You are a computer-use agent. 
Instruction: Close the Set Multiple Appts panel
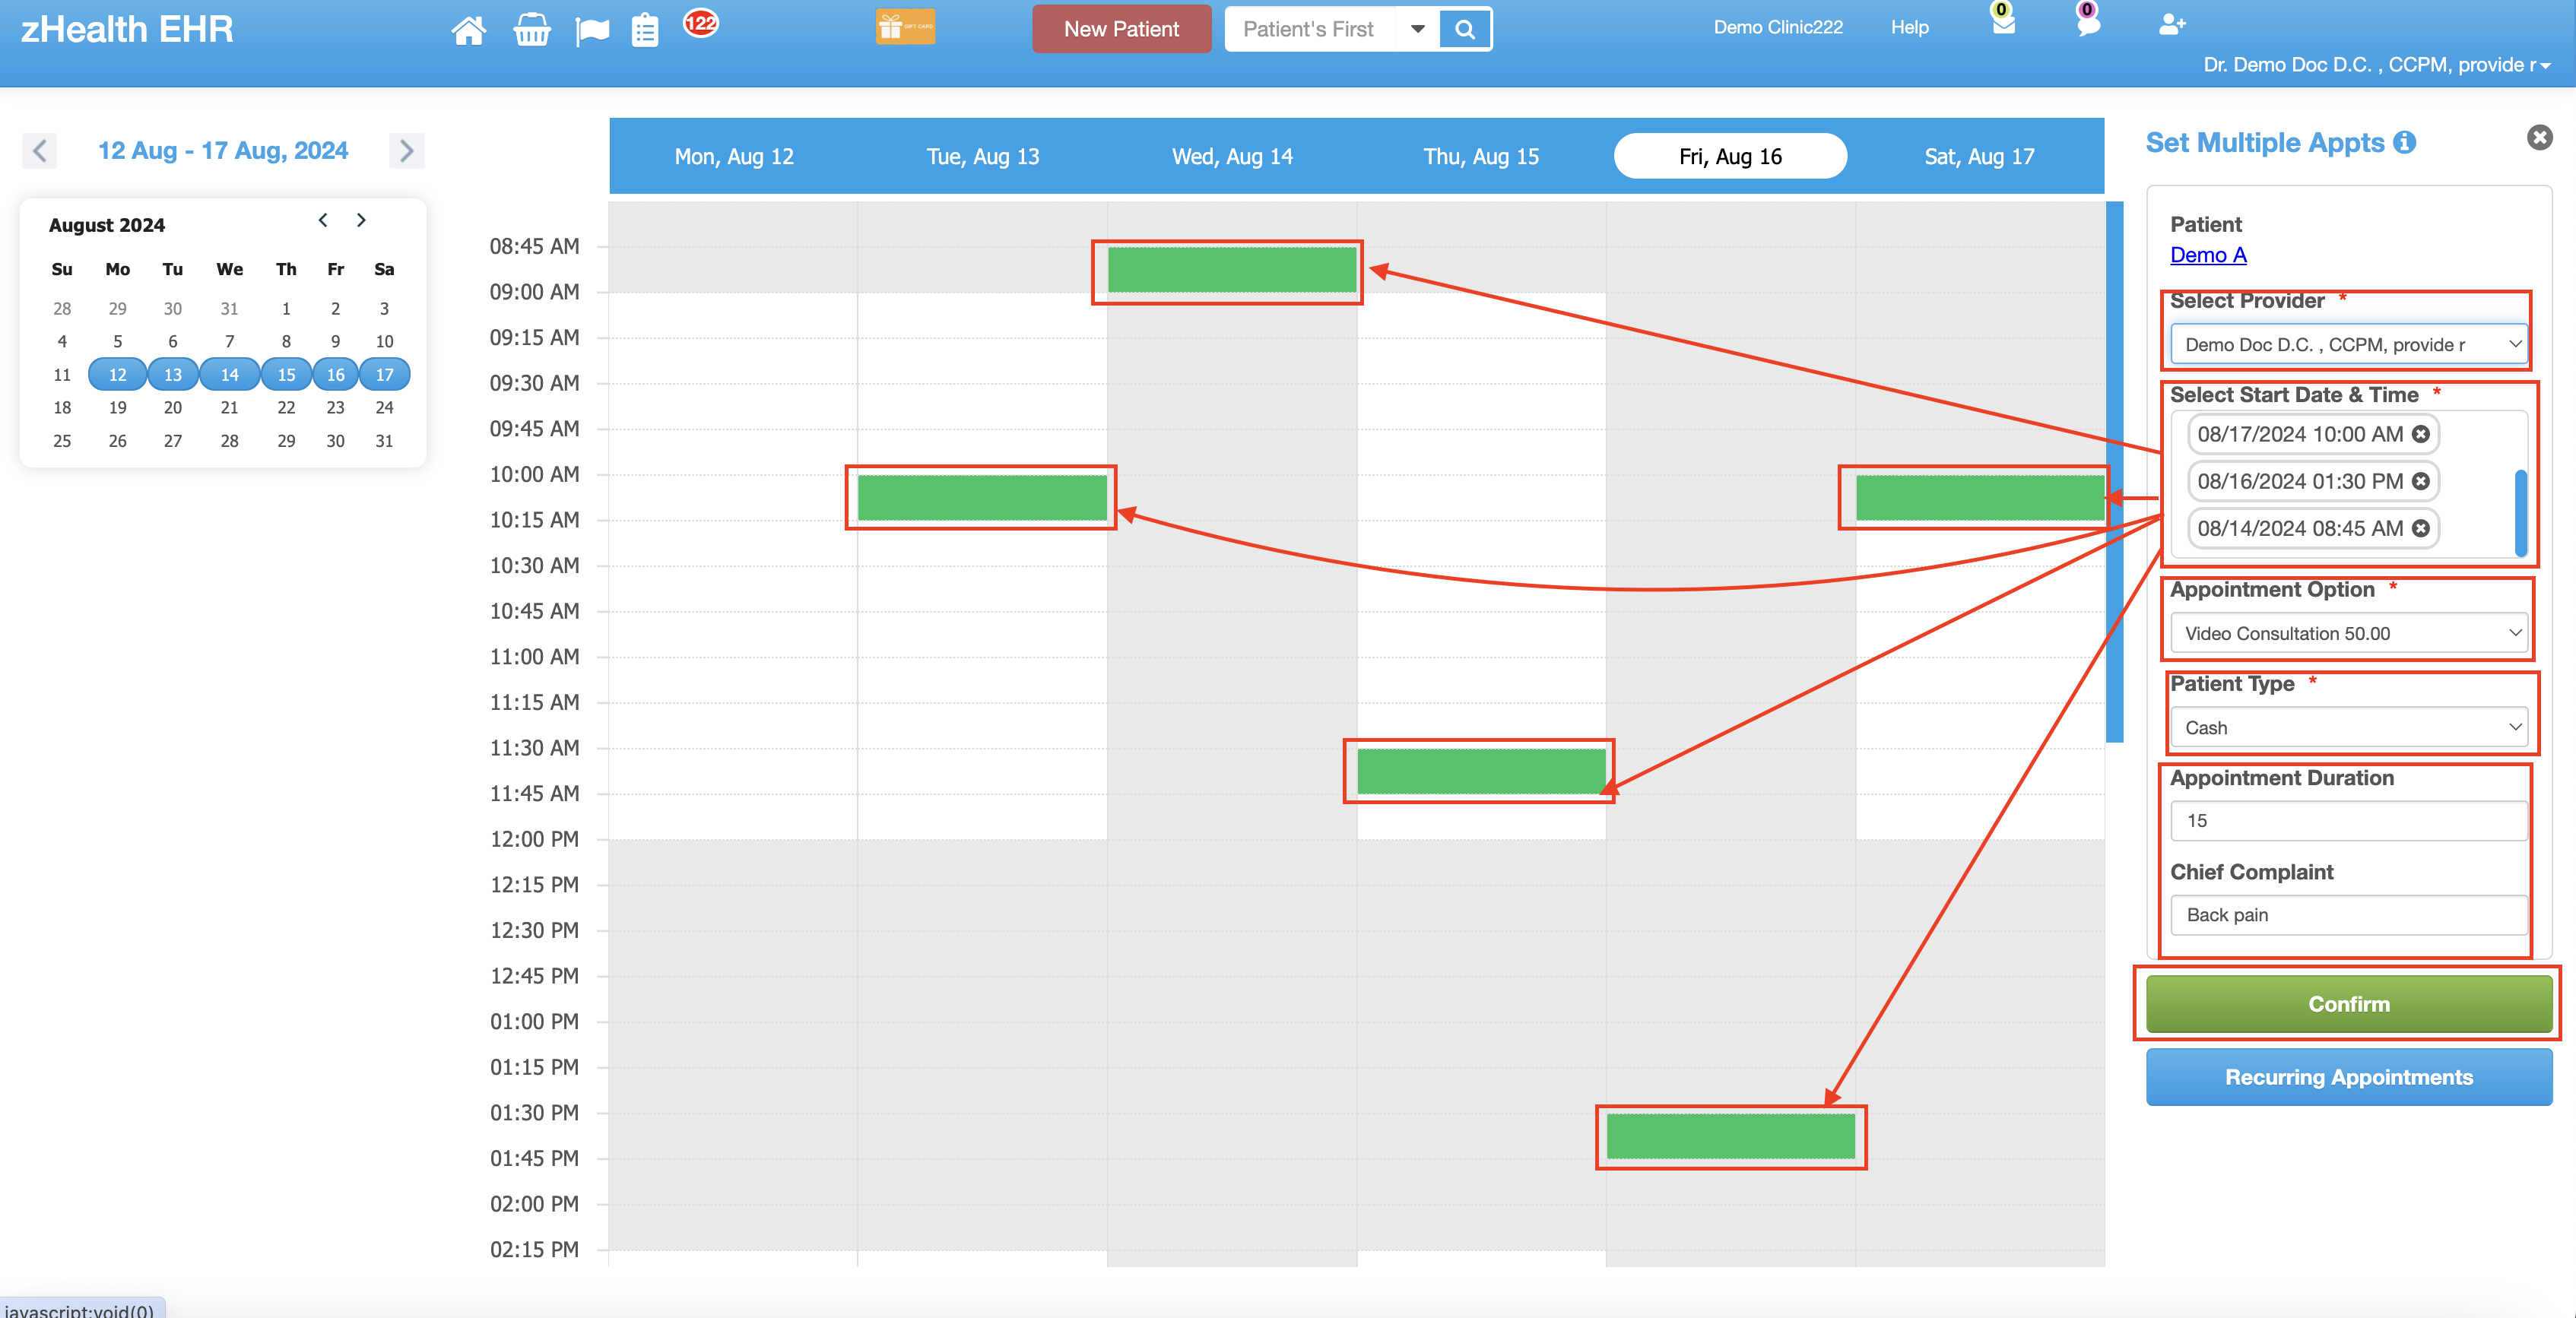pyautogui.click(x=2539, y=138)
